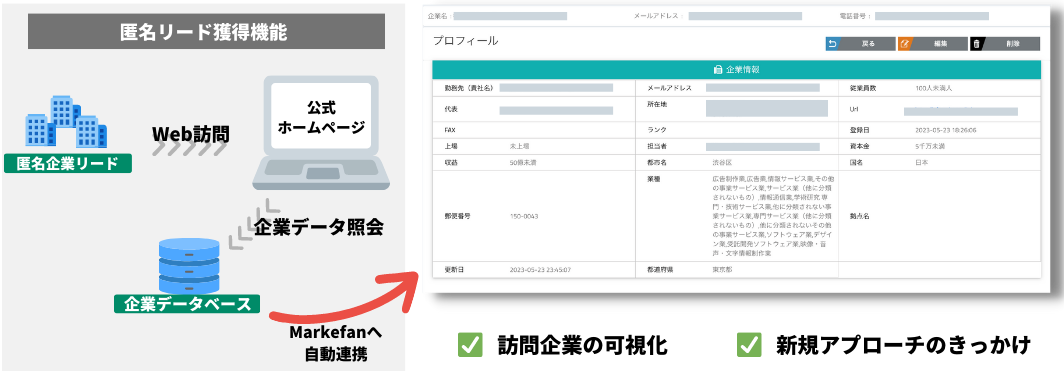Click the 企業情報 section header bar

click(736, 69)
